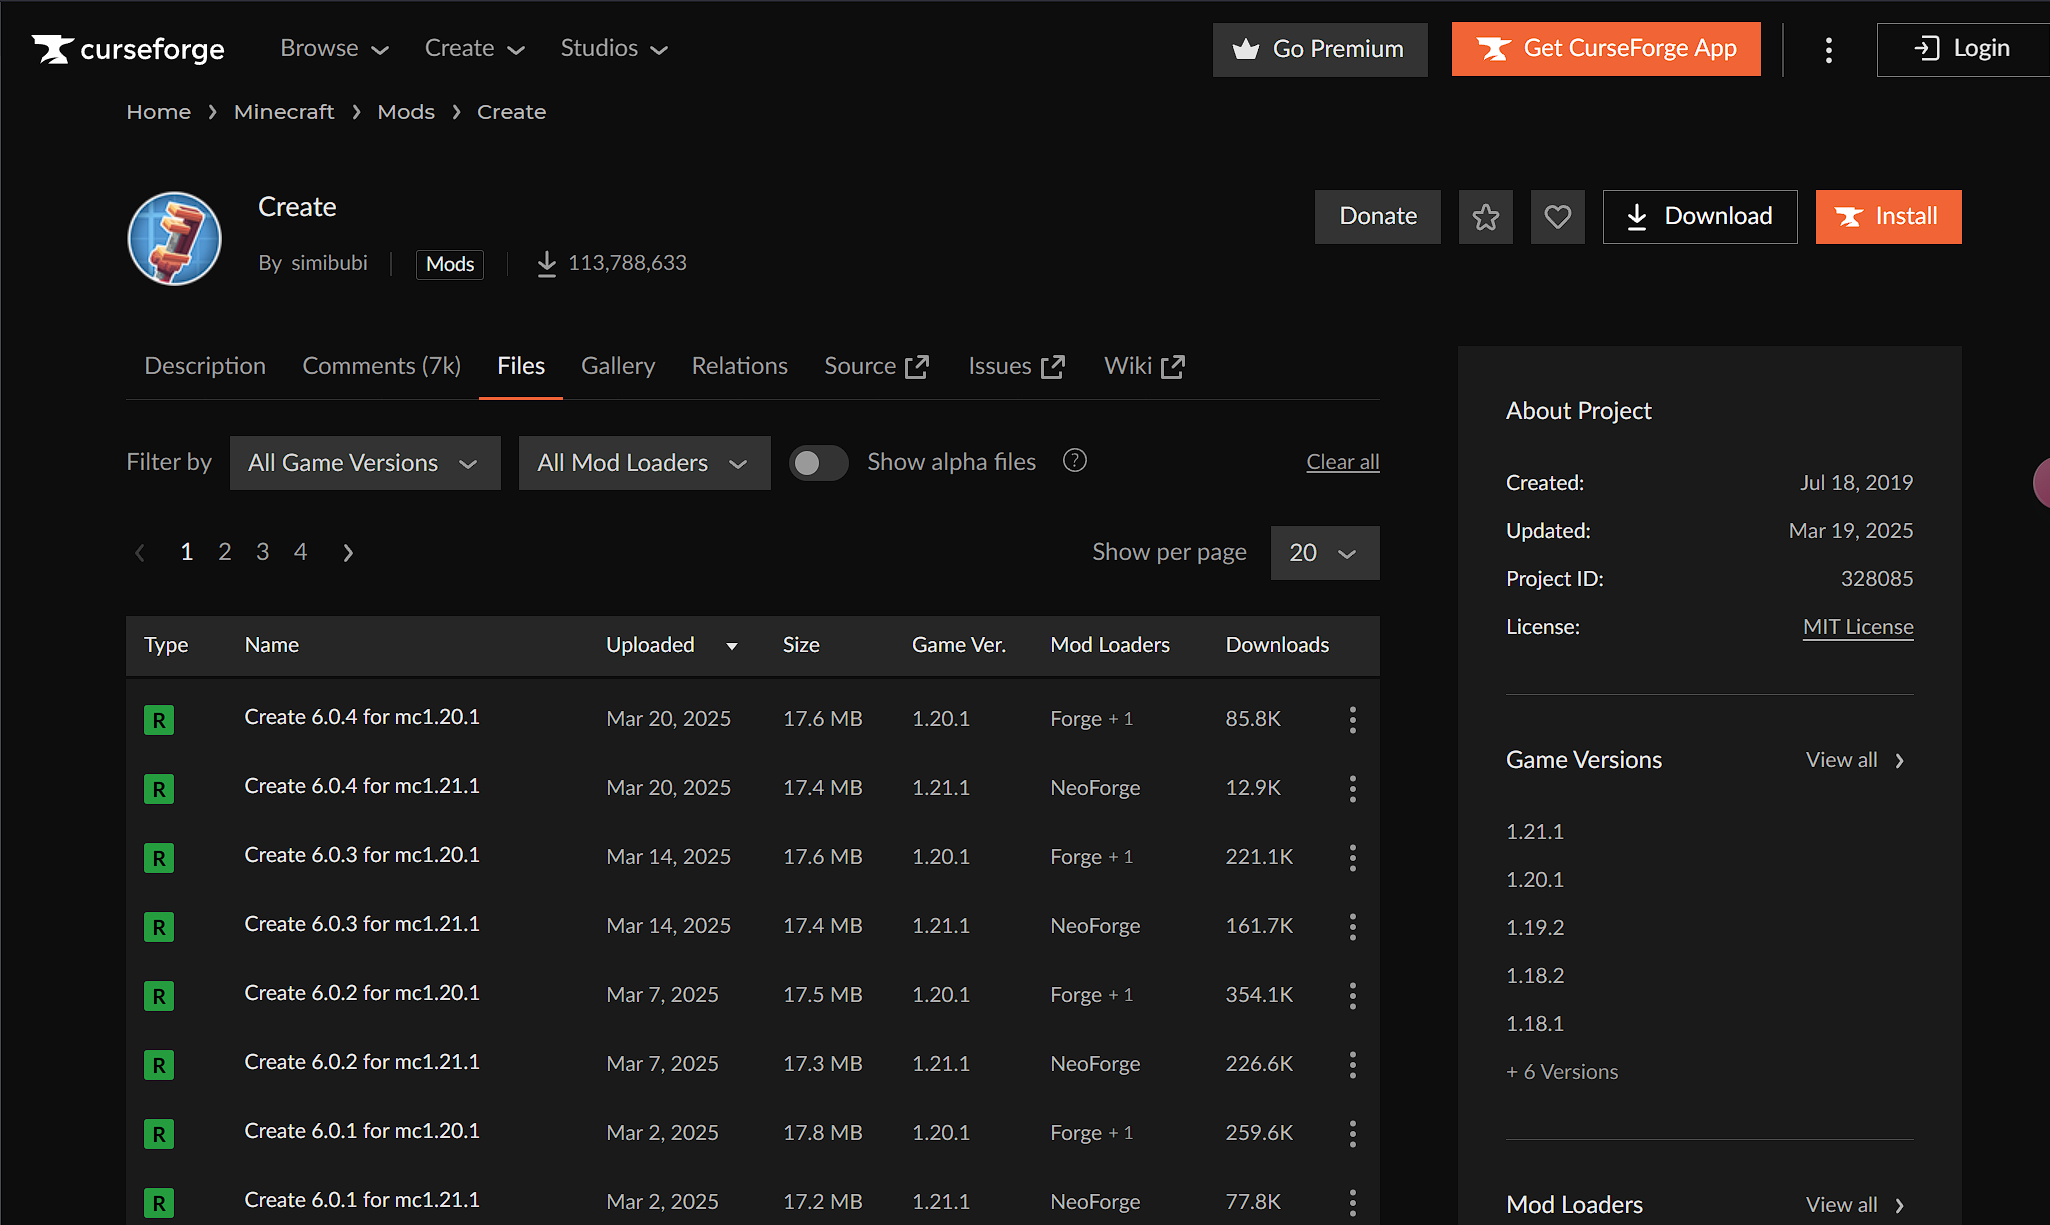Switch to the Gallery tab
This screenshot has height=1225, width=2050.
[617, 366]
